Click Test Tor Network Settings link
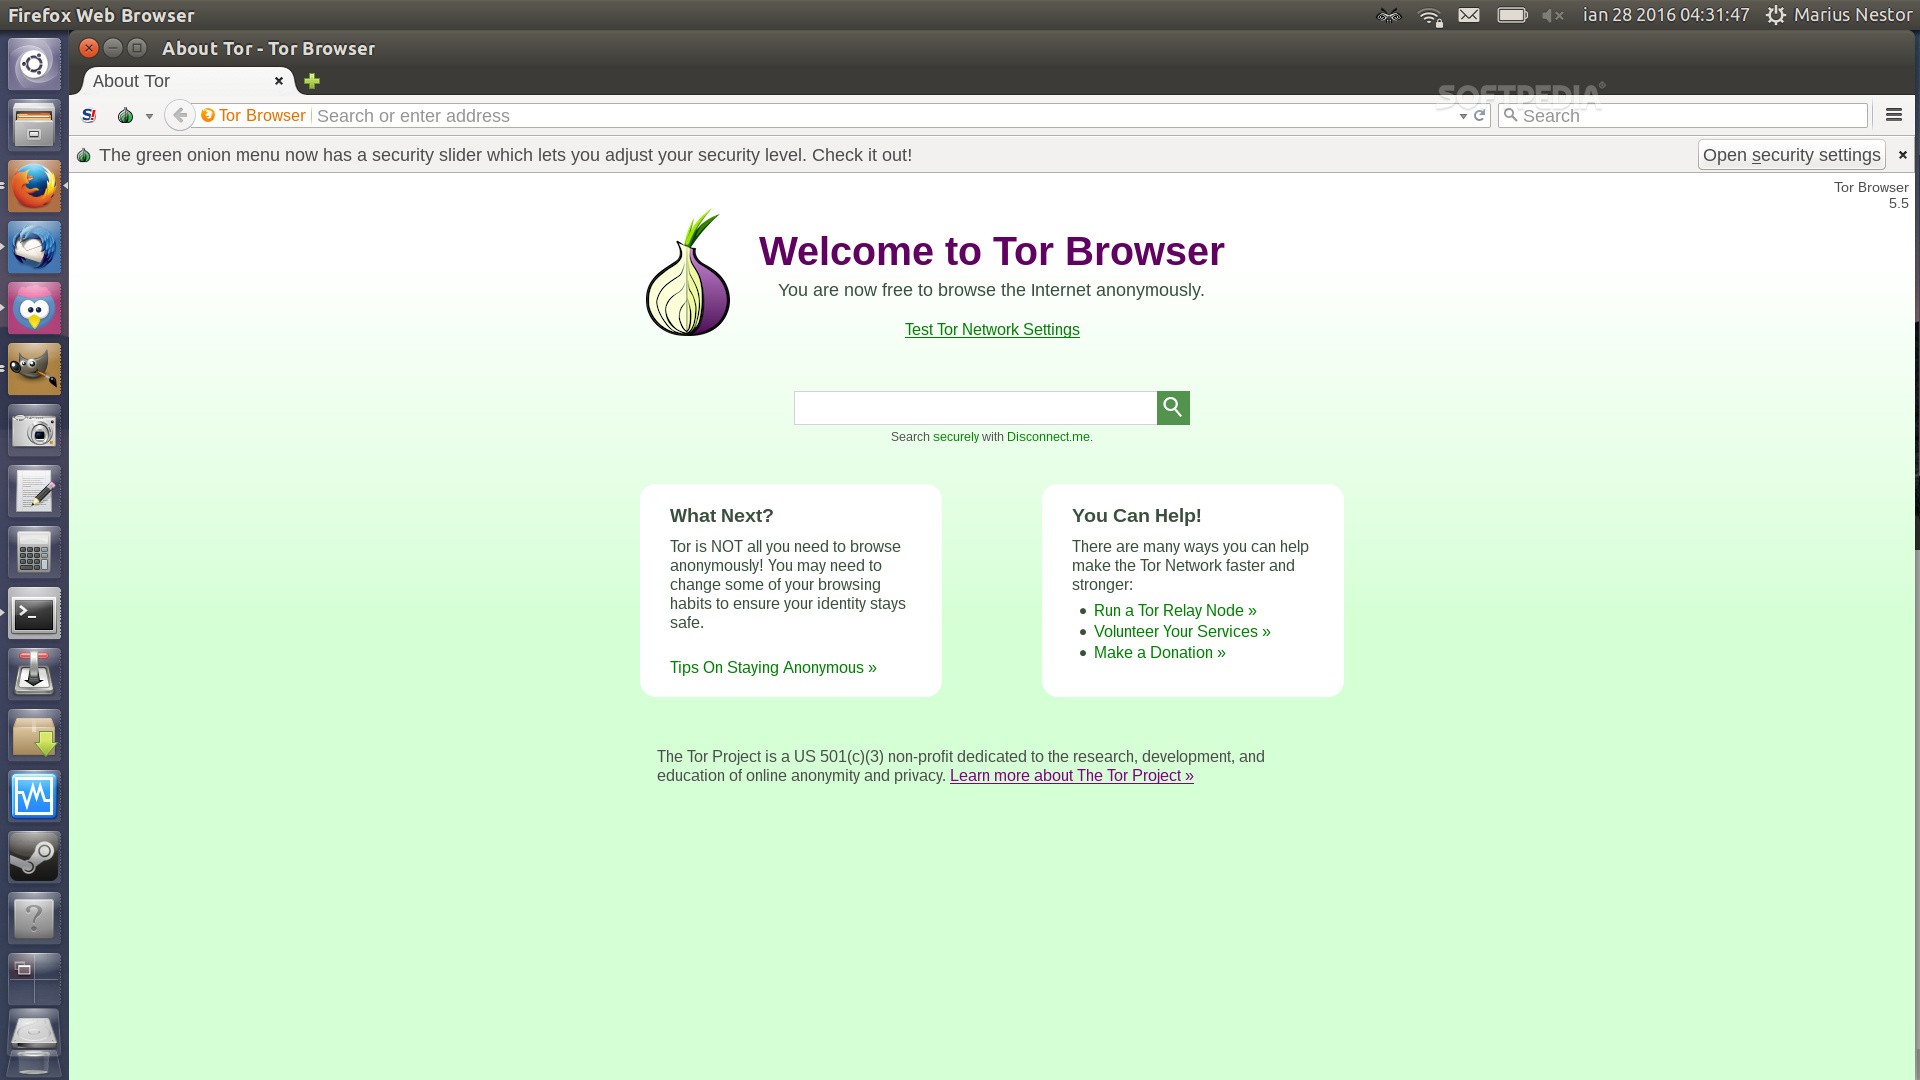This screenshot has width=1920, height=1080. (x=990, y=330)
